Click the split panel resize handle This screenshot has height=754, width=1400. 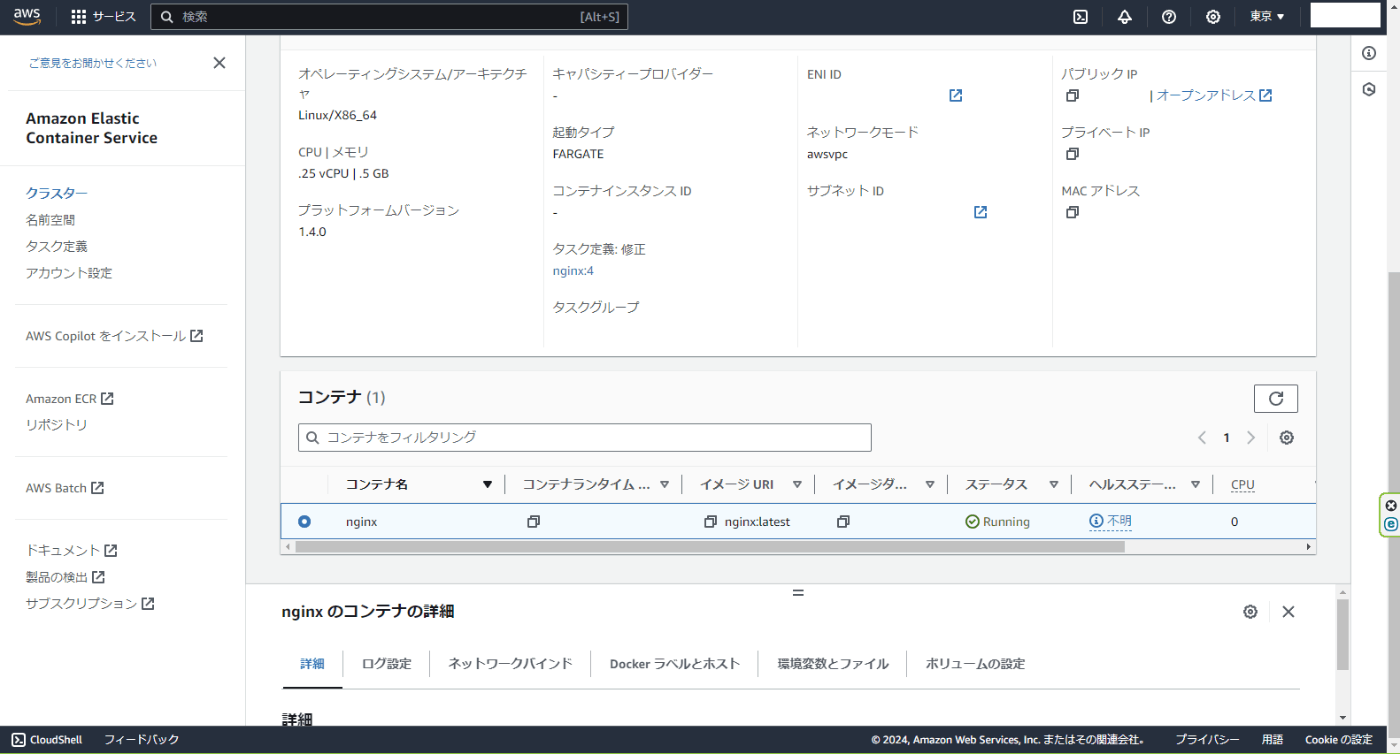[x=798, y=593]
